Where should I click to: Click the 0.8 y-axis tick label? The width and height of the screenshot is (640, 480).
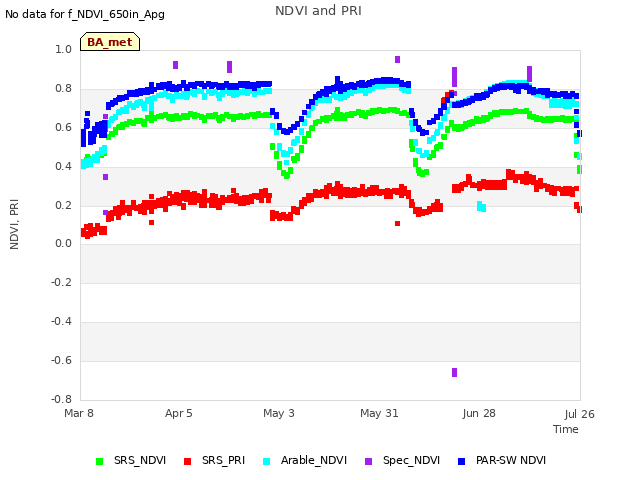[63, 88]
